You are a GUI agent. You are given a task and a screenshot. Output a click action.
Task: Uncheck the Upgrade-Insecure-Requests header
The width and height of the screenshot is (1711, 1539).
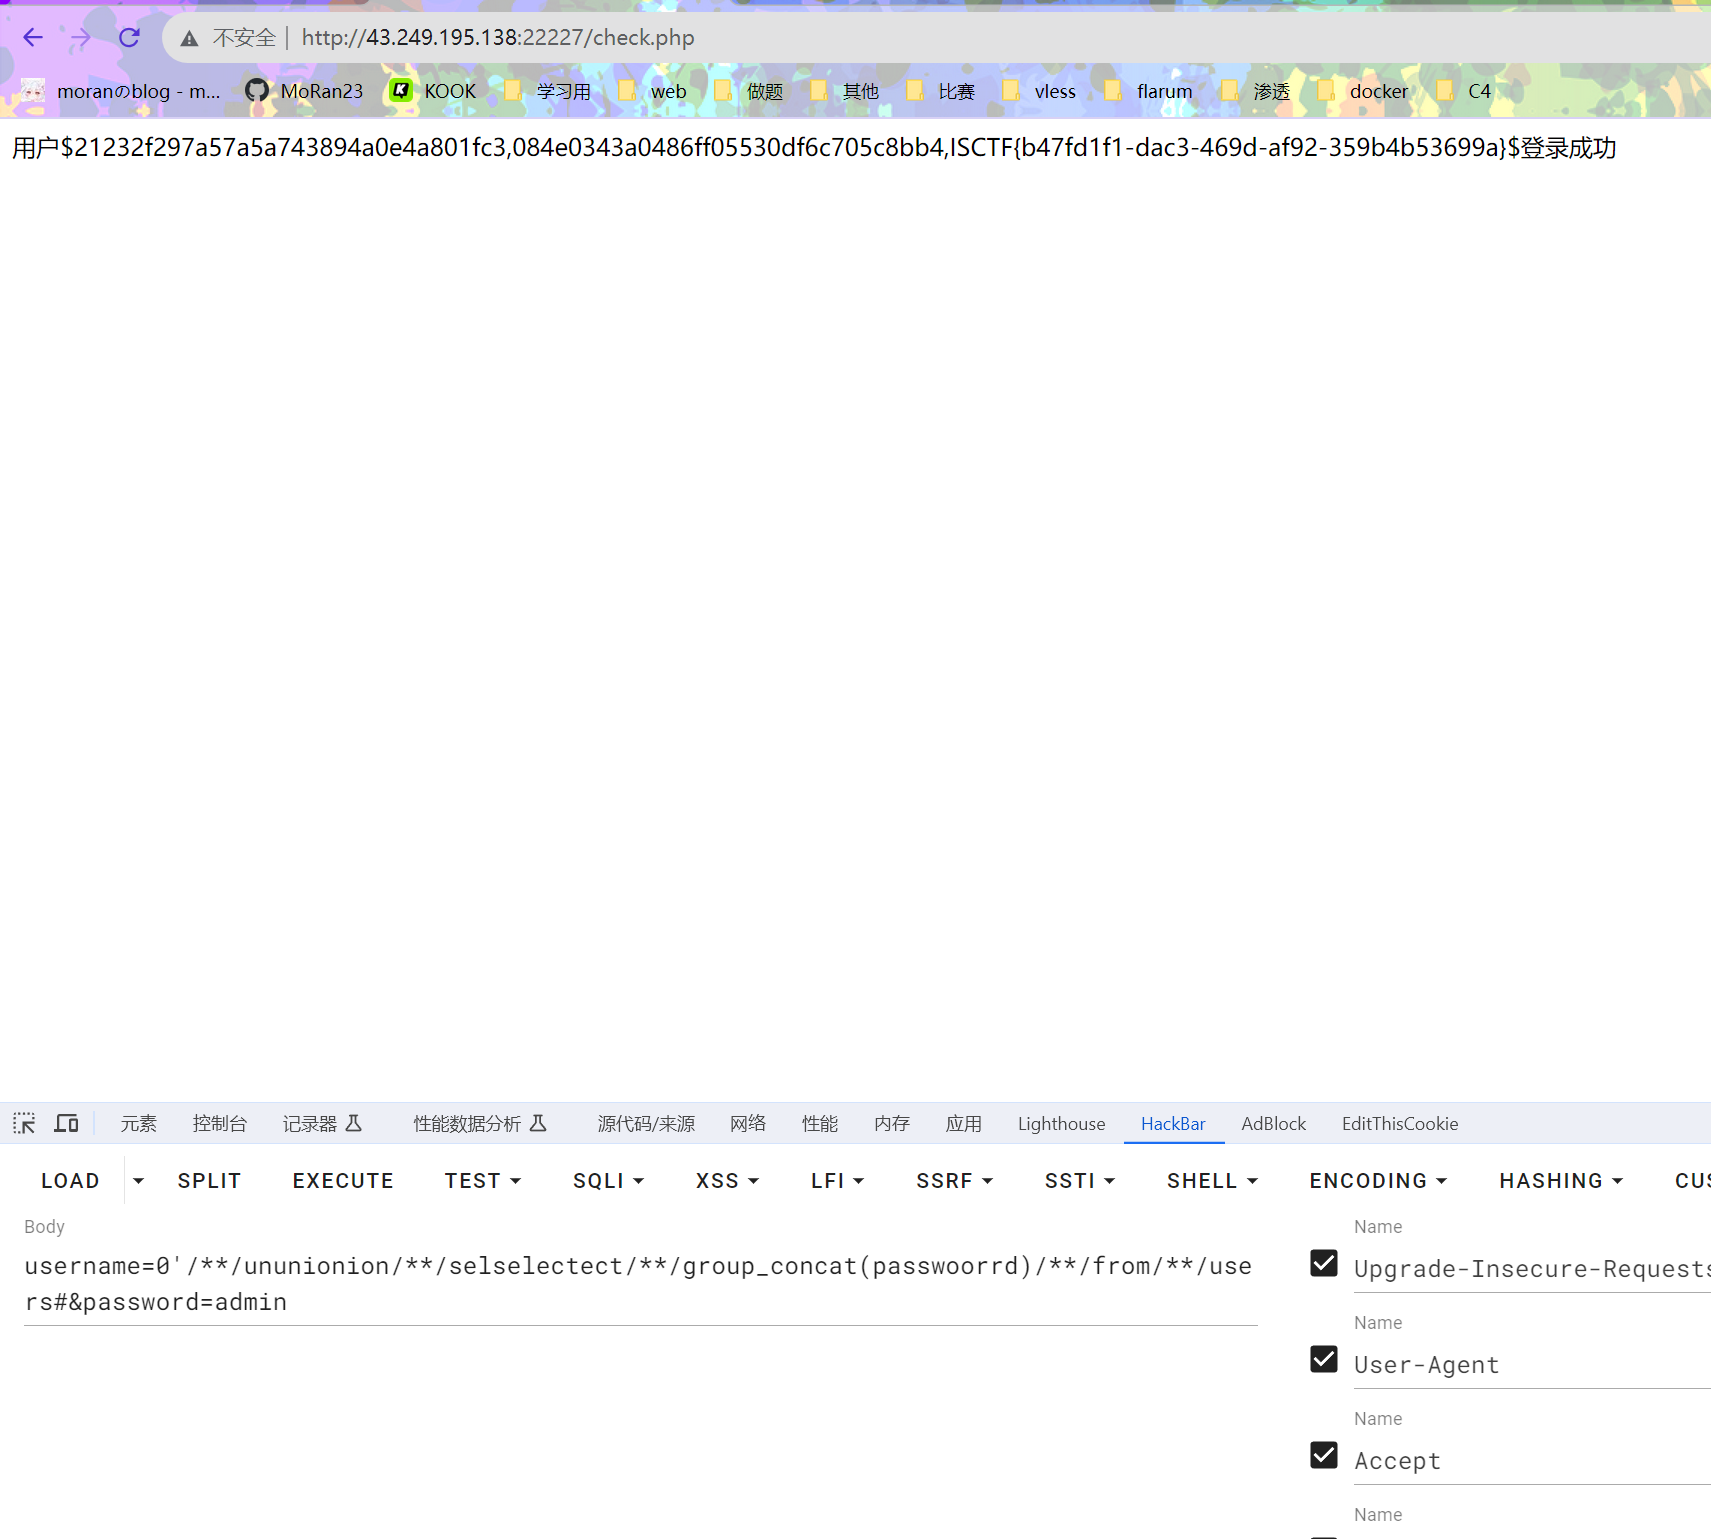pos(1323,1263)
